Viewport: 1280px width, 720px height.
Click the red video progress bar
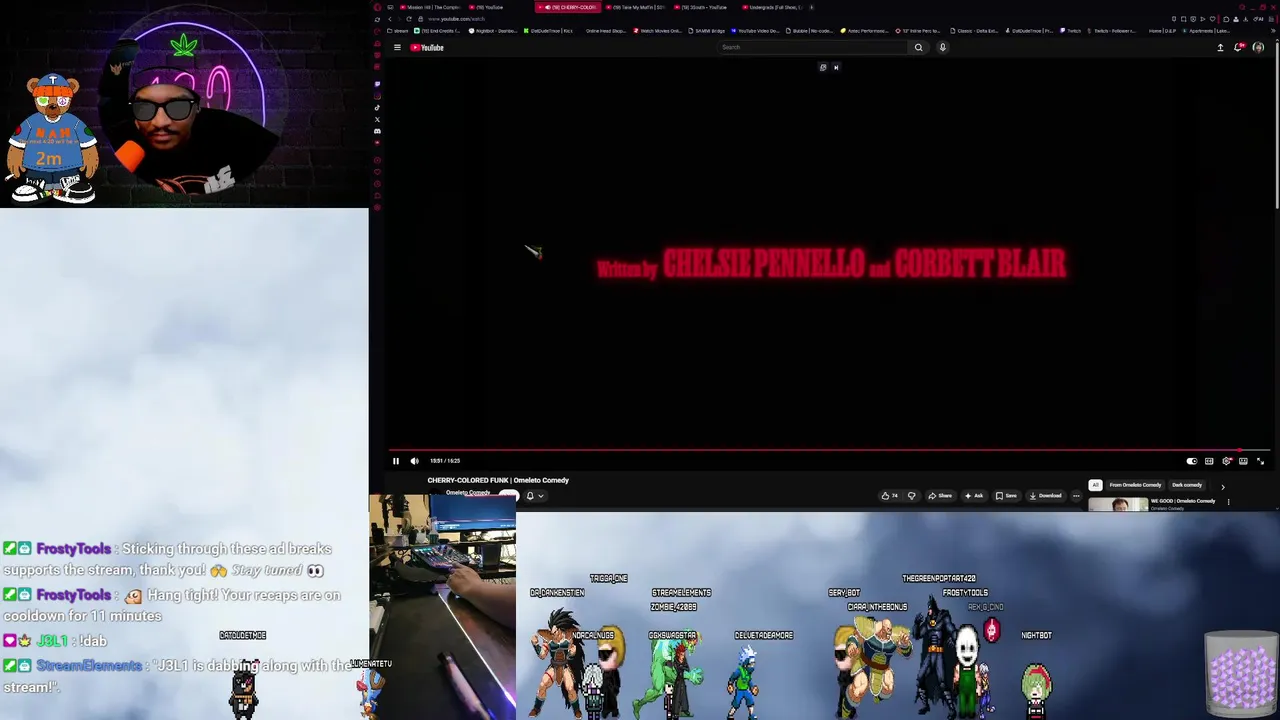[x=829, y=451]
